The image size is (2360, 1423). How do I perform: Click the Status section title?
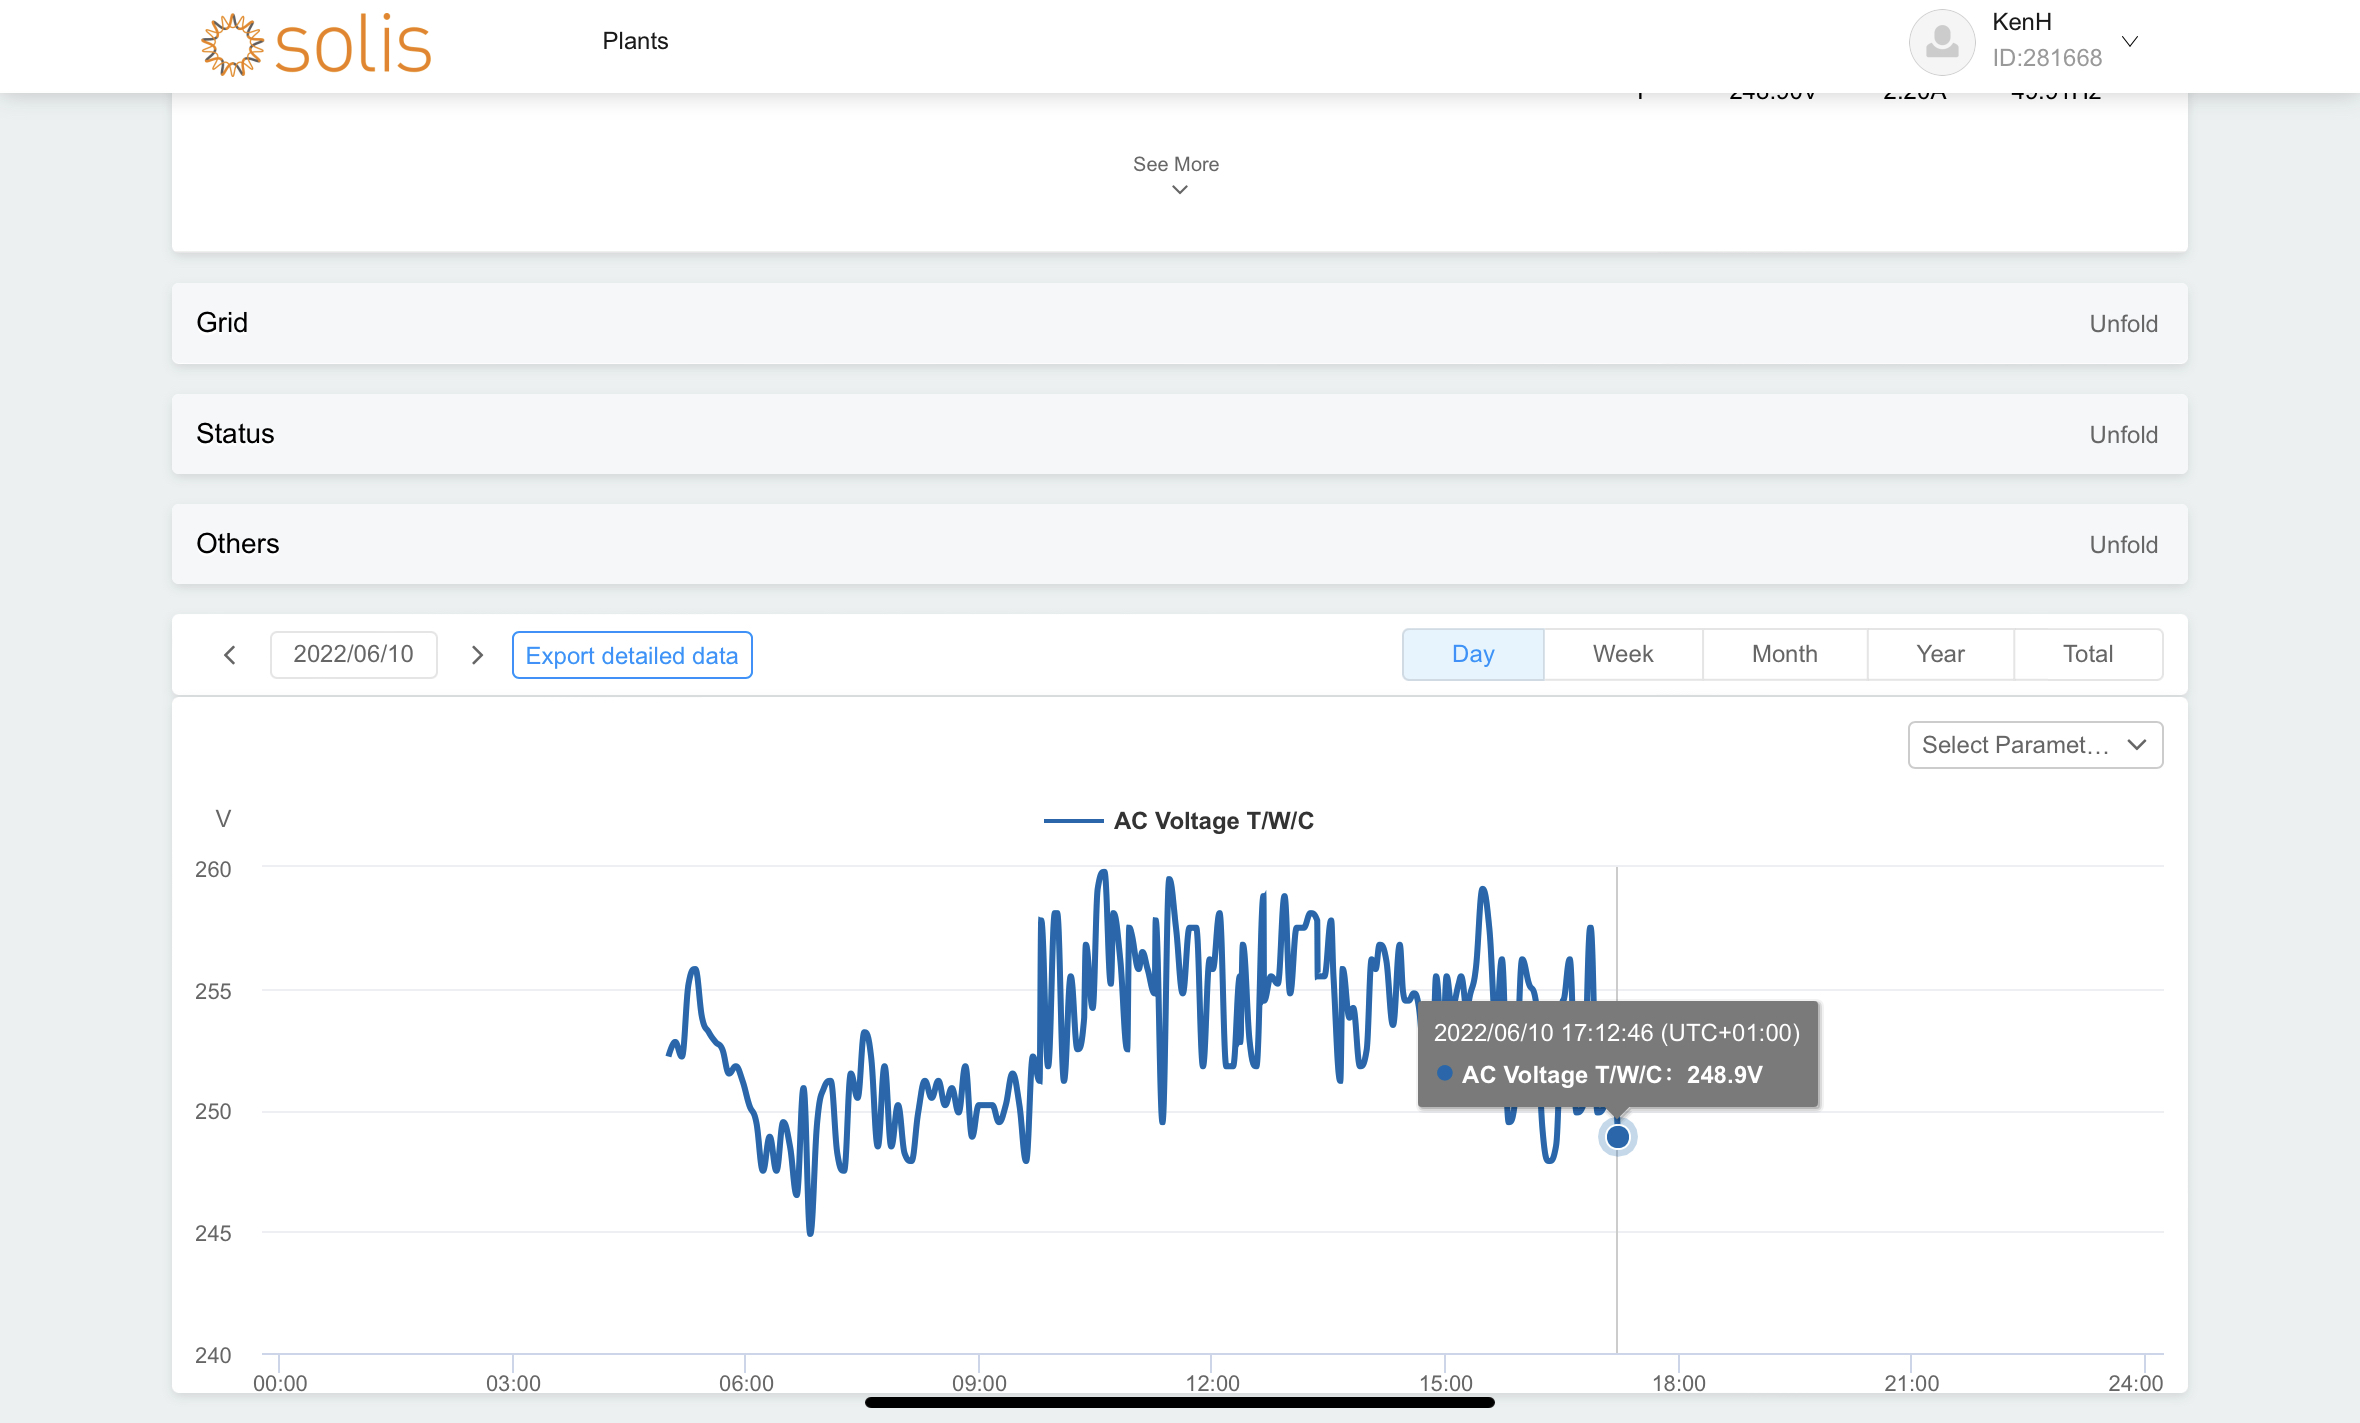tap(235, 434)
